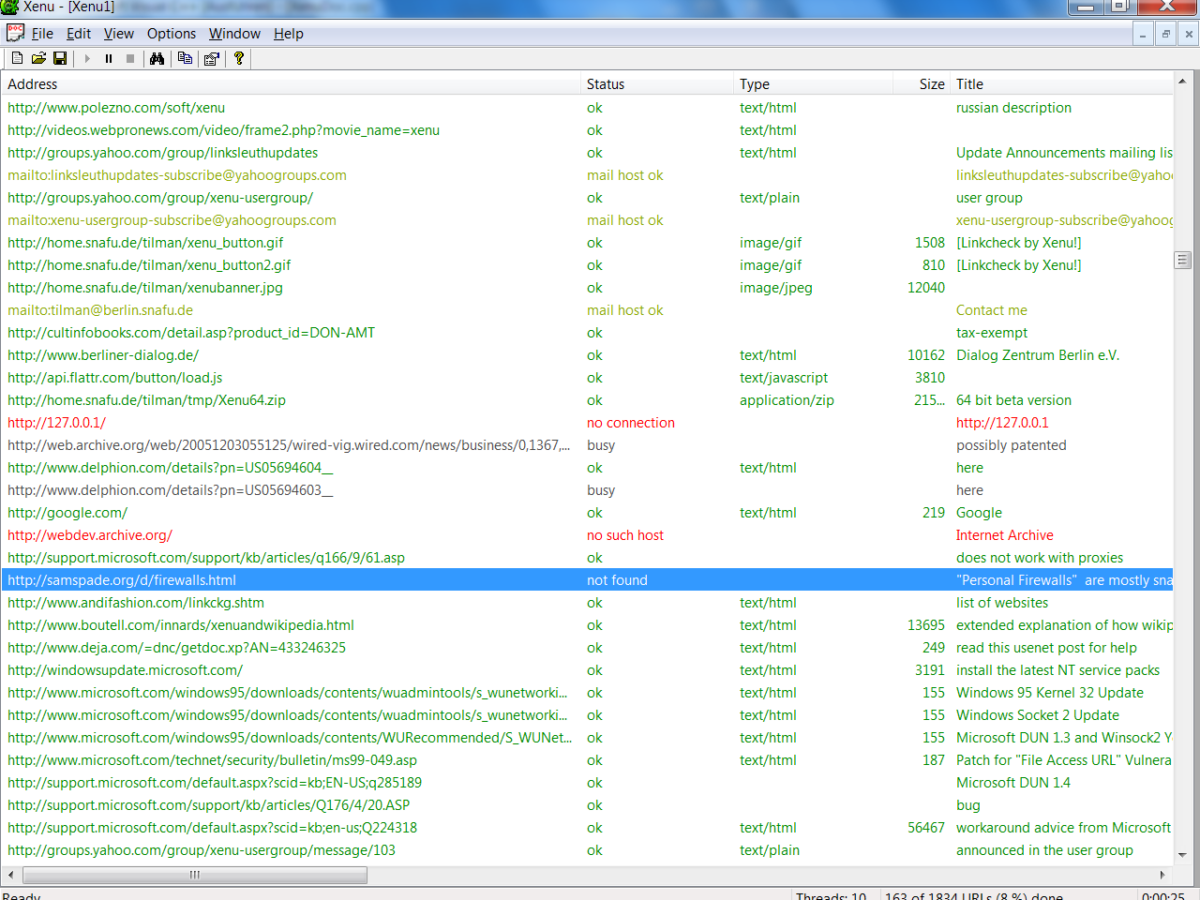The image size is (1200, 900).
Task: Sort by the Address column header
Action: [x=291, y=84]
